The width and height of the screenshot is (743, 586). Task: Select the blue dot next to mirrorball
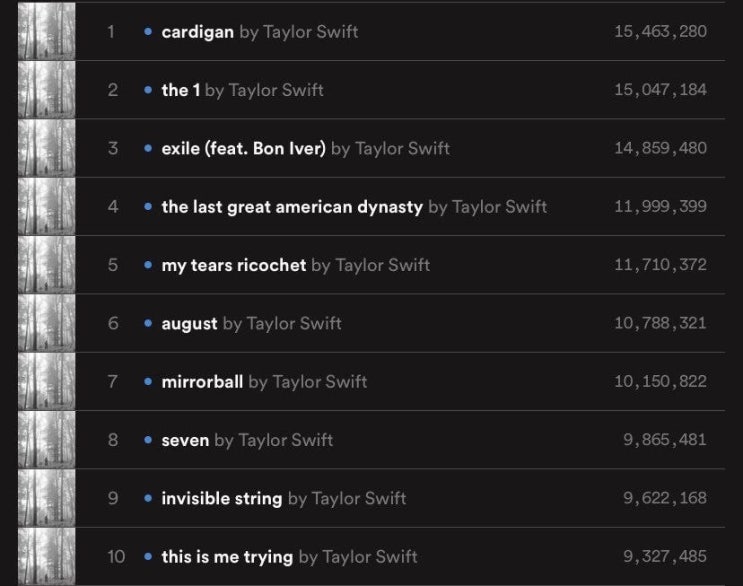point(148,381)
